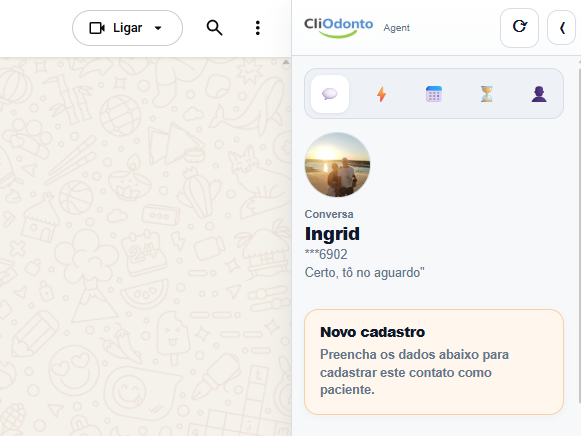Viewport: 581px width, 436px height.
Task: Click the "Preencha os dados abaixo" description
Action: click(x=414, y=372)
